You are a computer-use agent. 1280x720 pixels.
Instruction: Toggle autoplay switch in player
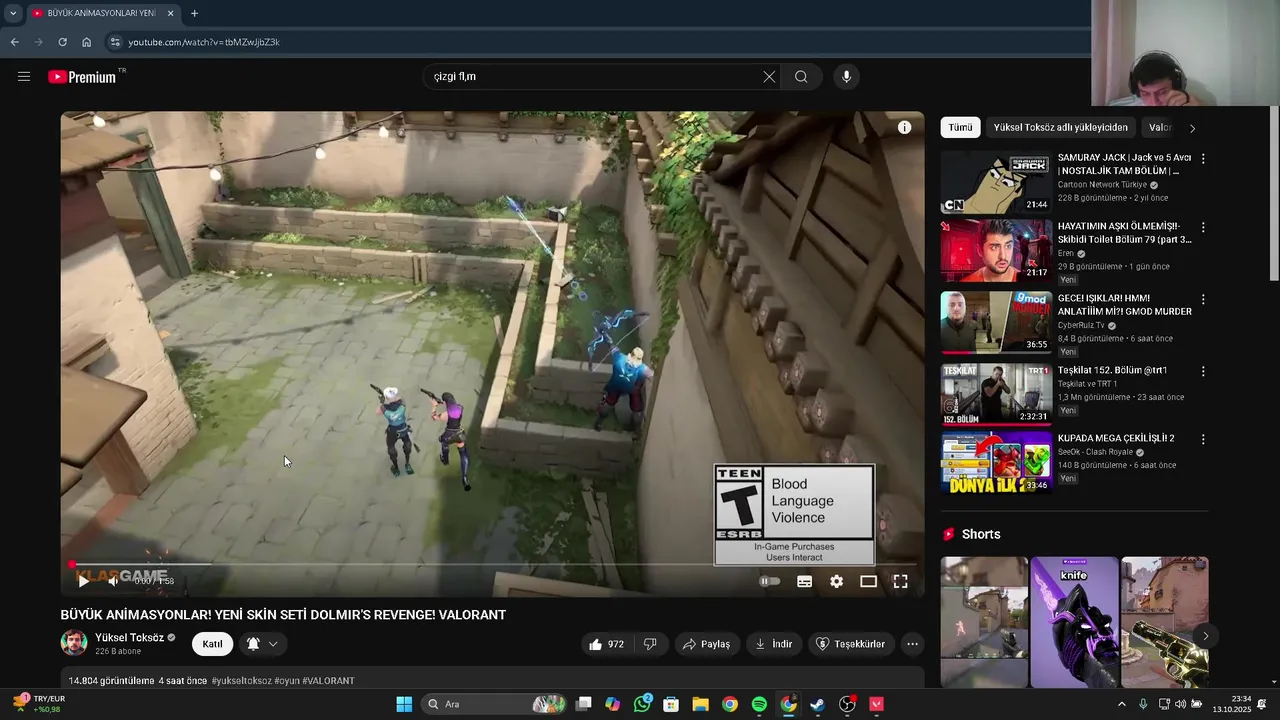point(769,581)
